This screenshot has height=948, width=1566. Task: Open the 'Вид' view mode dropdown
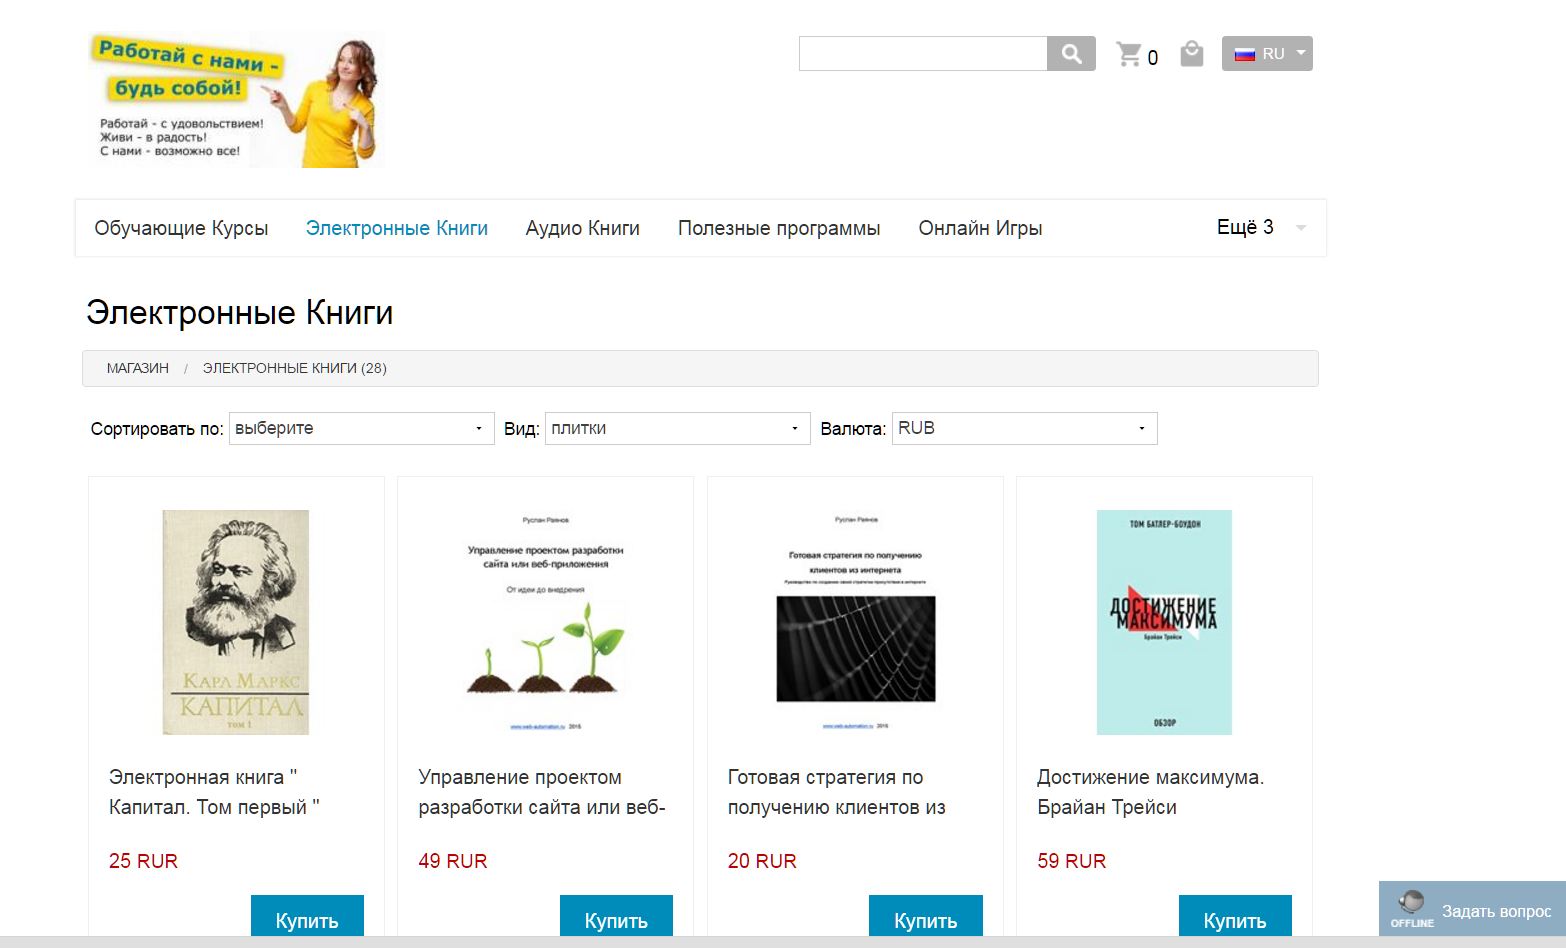coord(677,428)
